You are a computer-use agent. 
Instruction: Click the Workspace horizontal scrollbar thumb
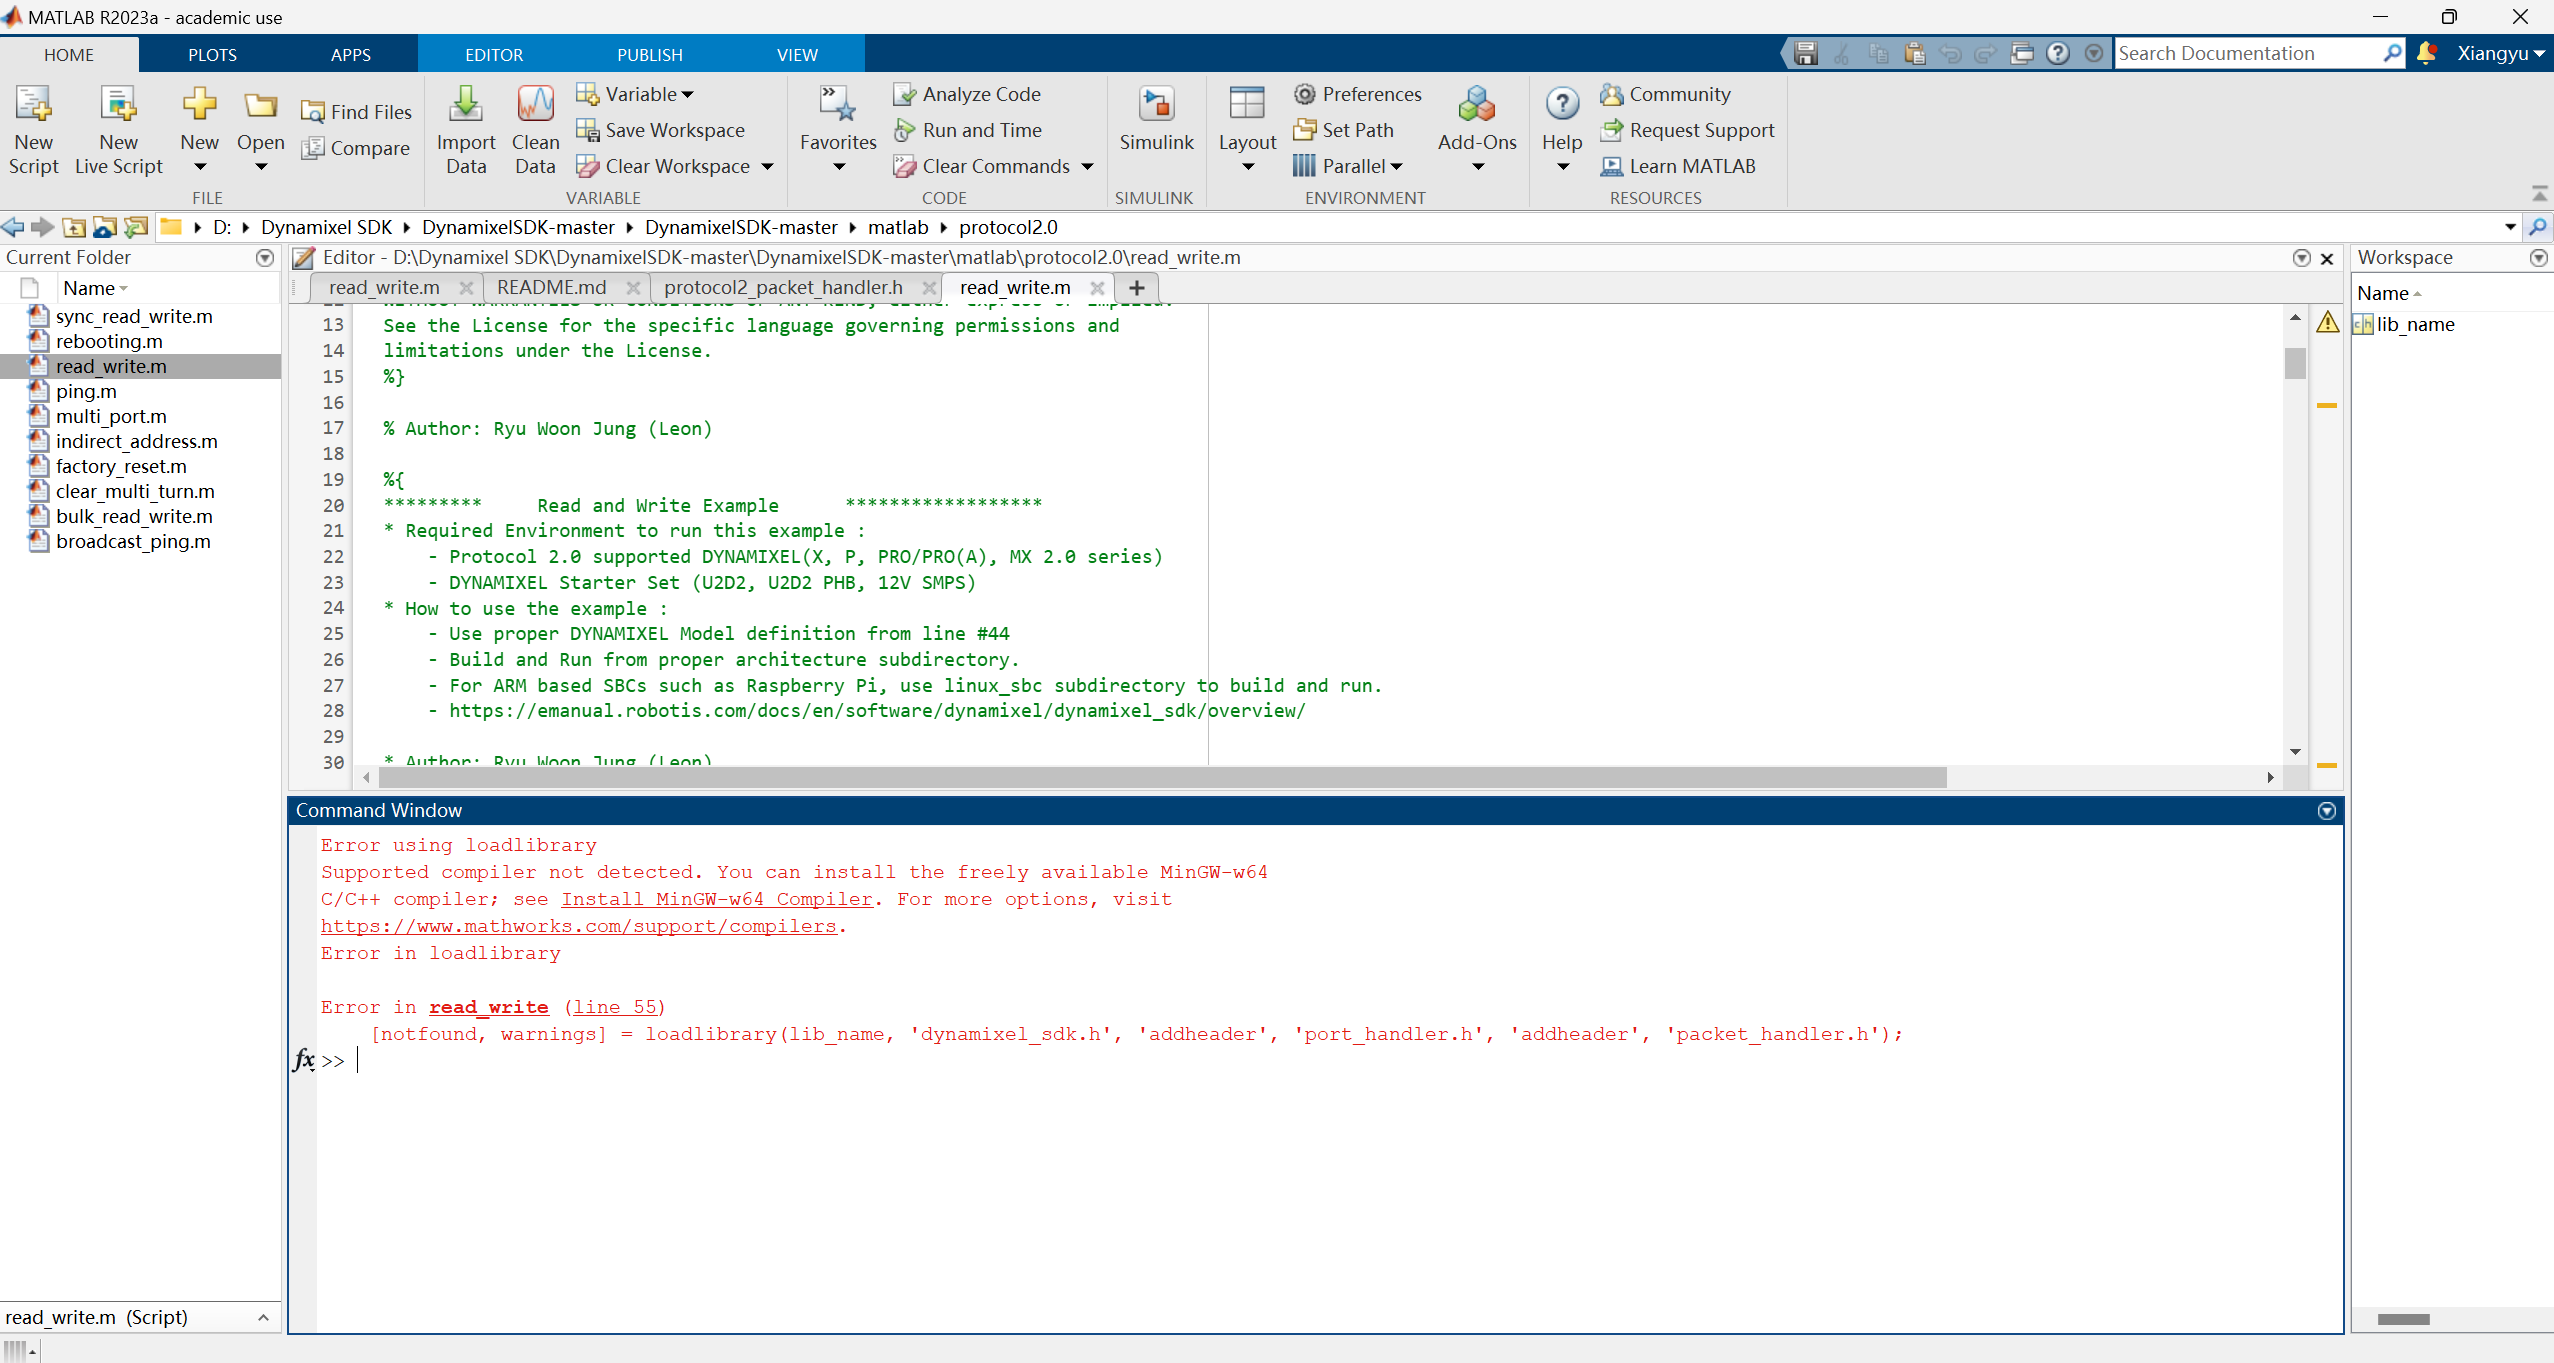point(2403,1319)
